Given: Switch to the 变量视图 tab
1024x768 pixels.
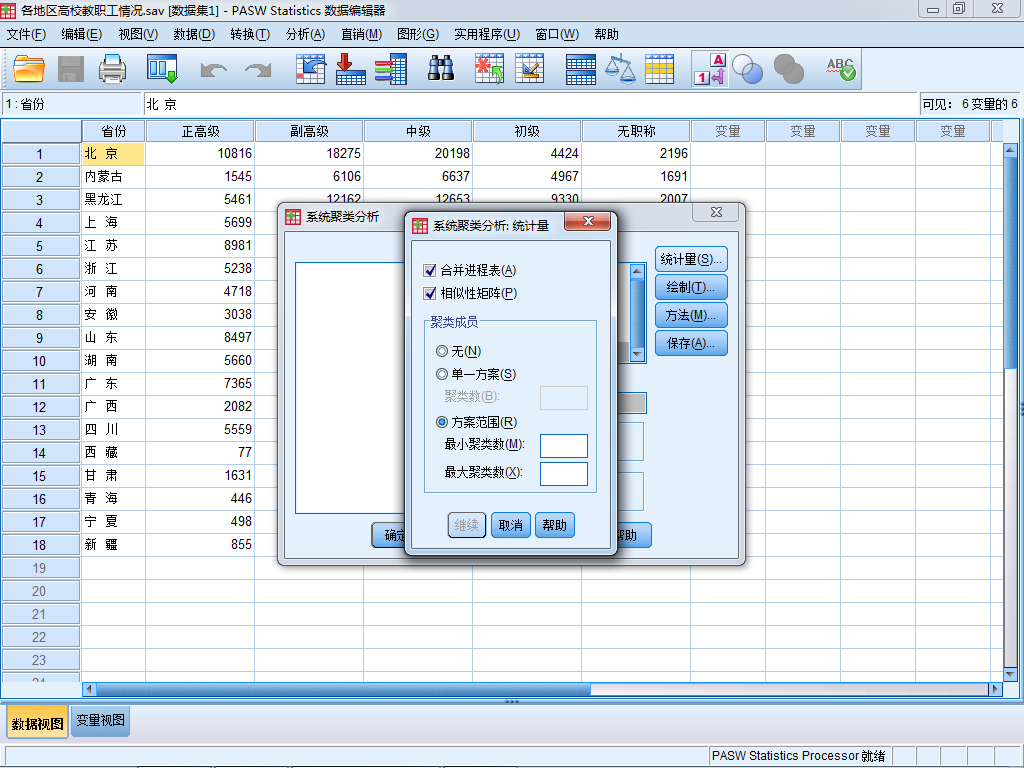Looking at the screenshot, I should pyautogui.click(x=100, y=720).
